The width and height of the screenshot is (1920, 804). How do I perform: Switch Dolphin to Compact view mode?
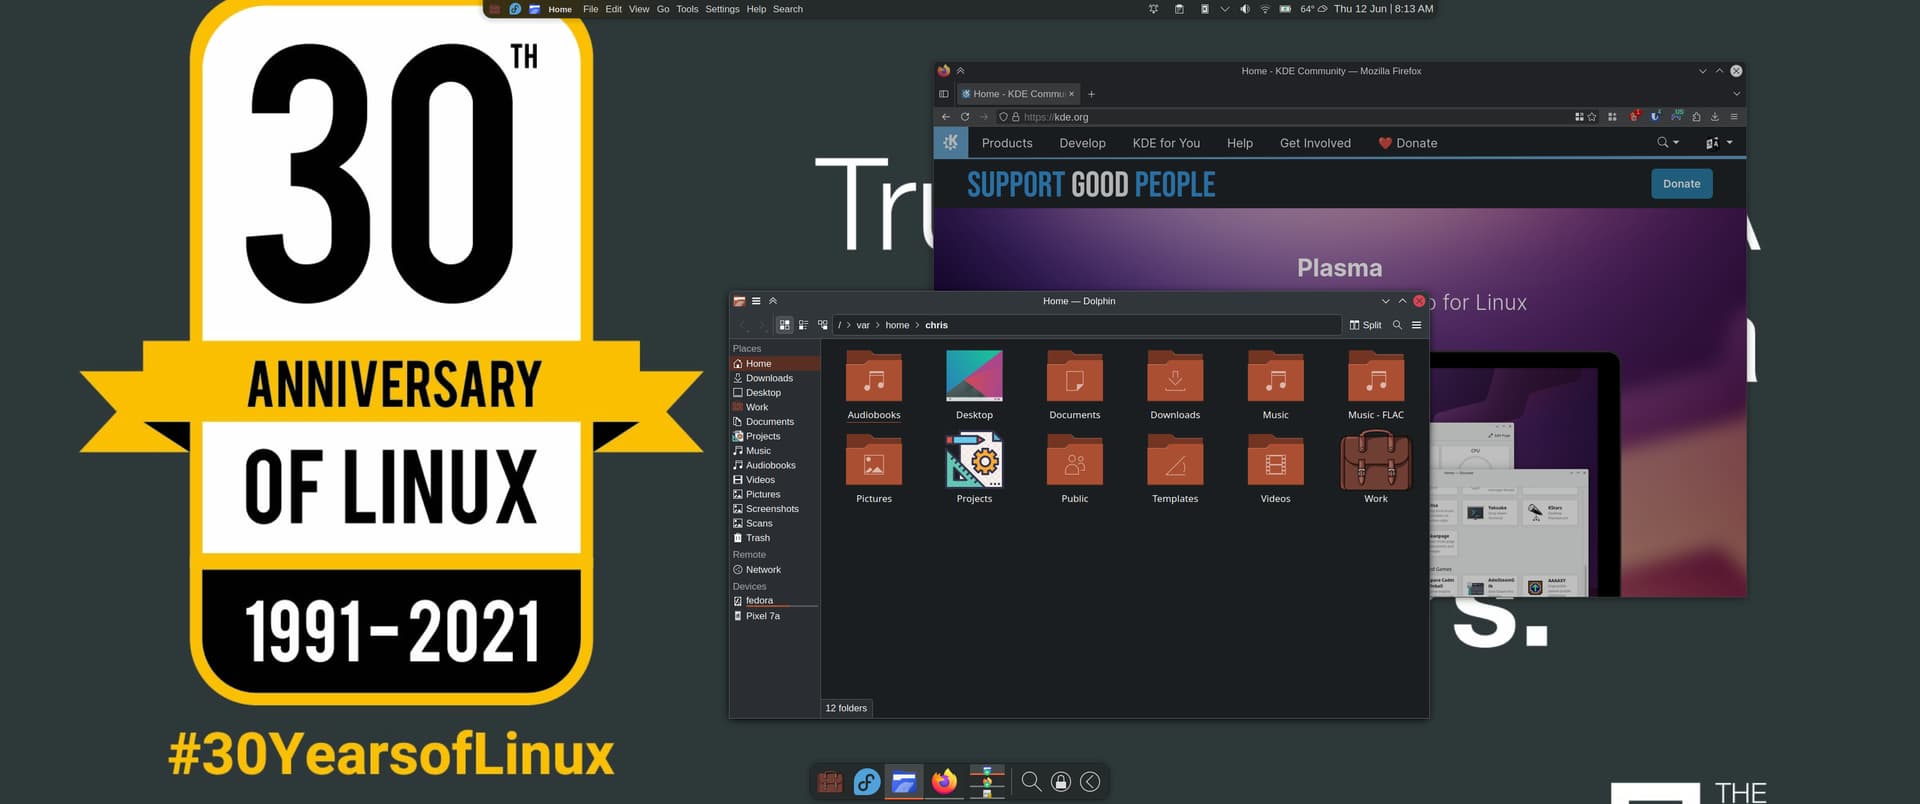point(804,325)
